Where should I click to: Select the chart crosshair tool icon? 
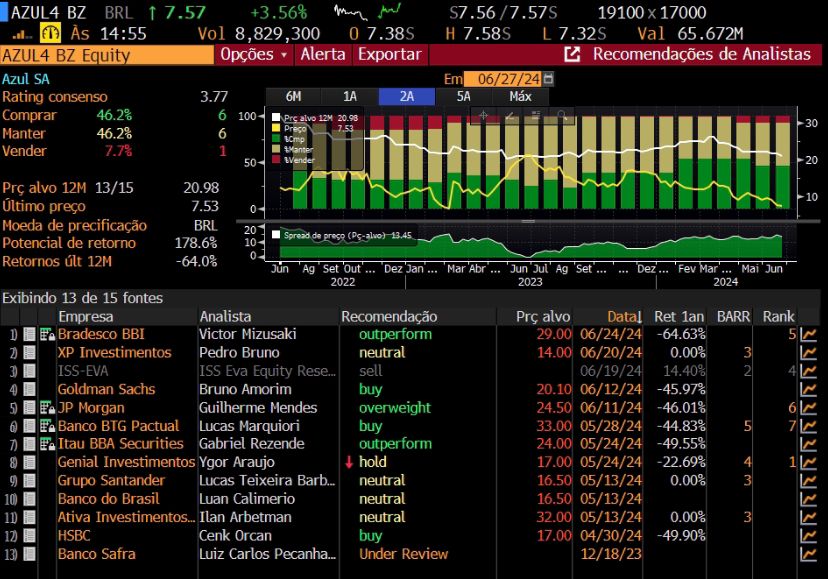pos(484,115)
